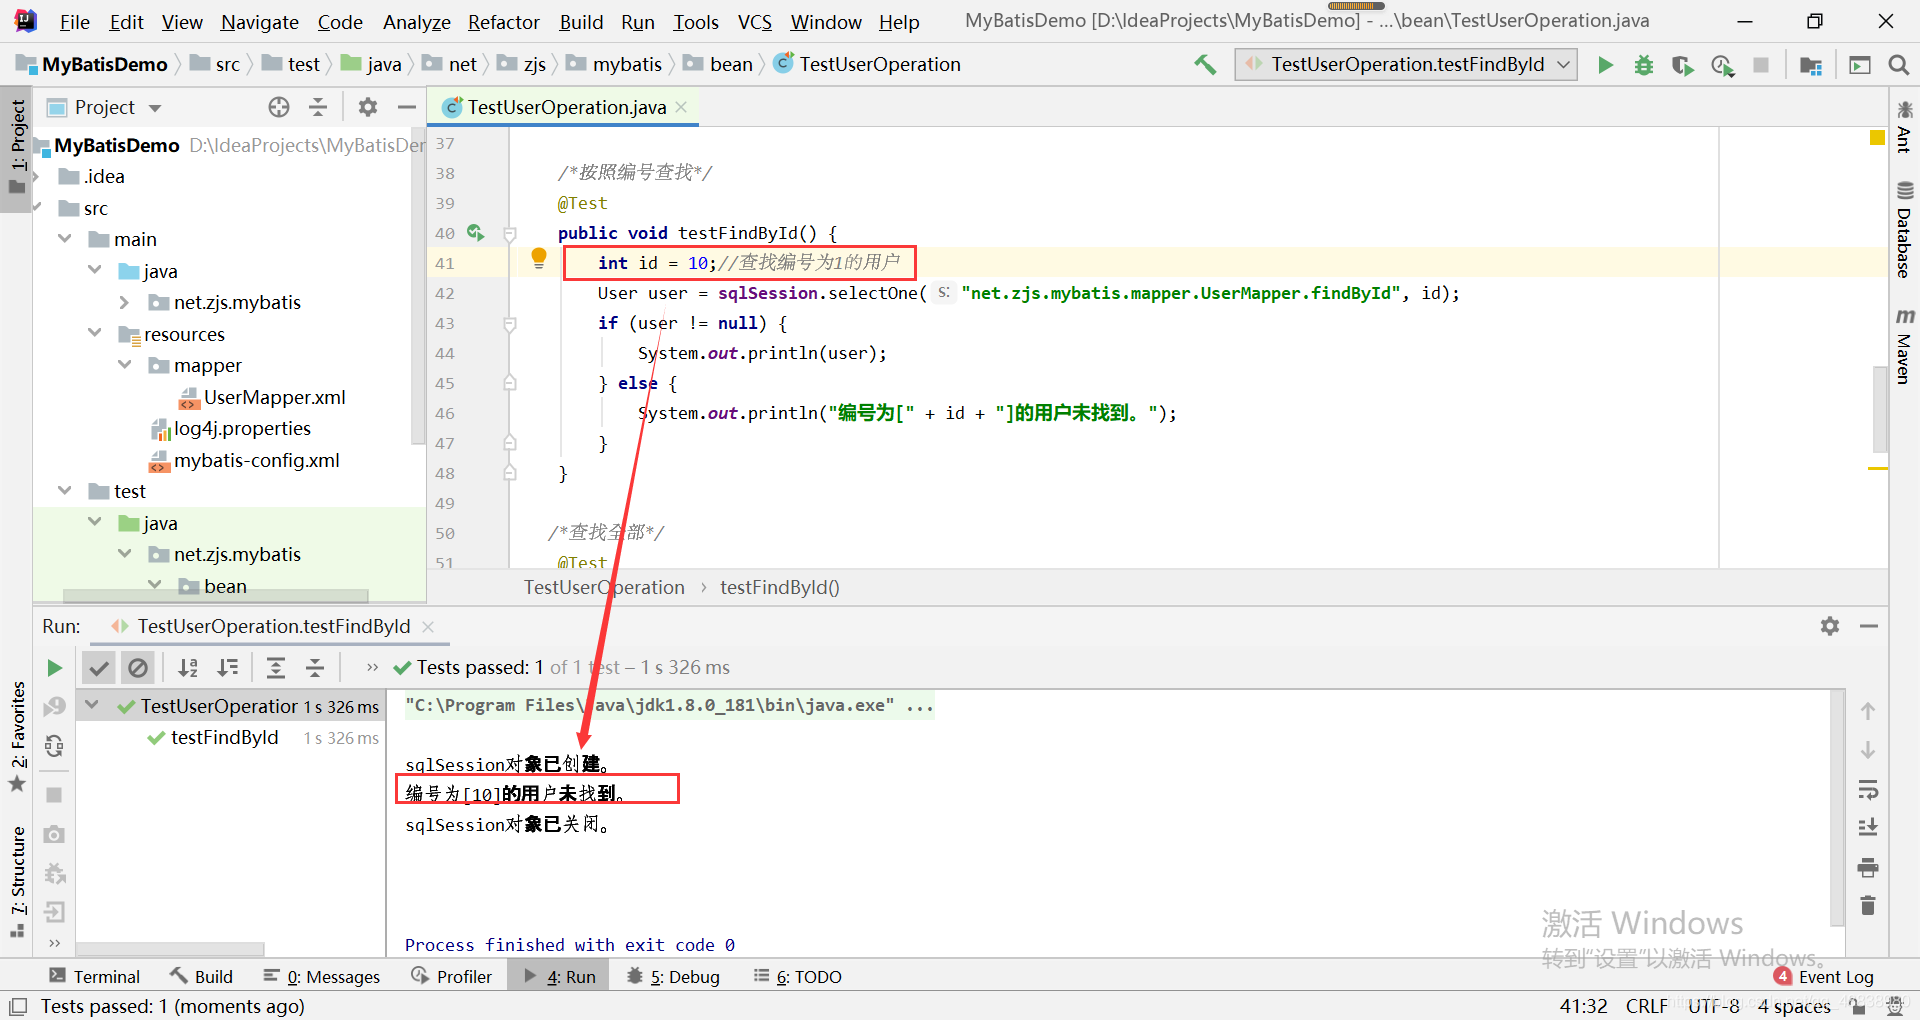Open the 6: TODO tool window
Screen dimensions: 1920x1020
(798, 977)
